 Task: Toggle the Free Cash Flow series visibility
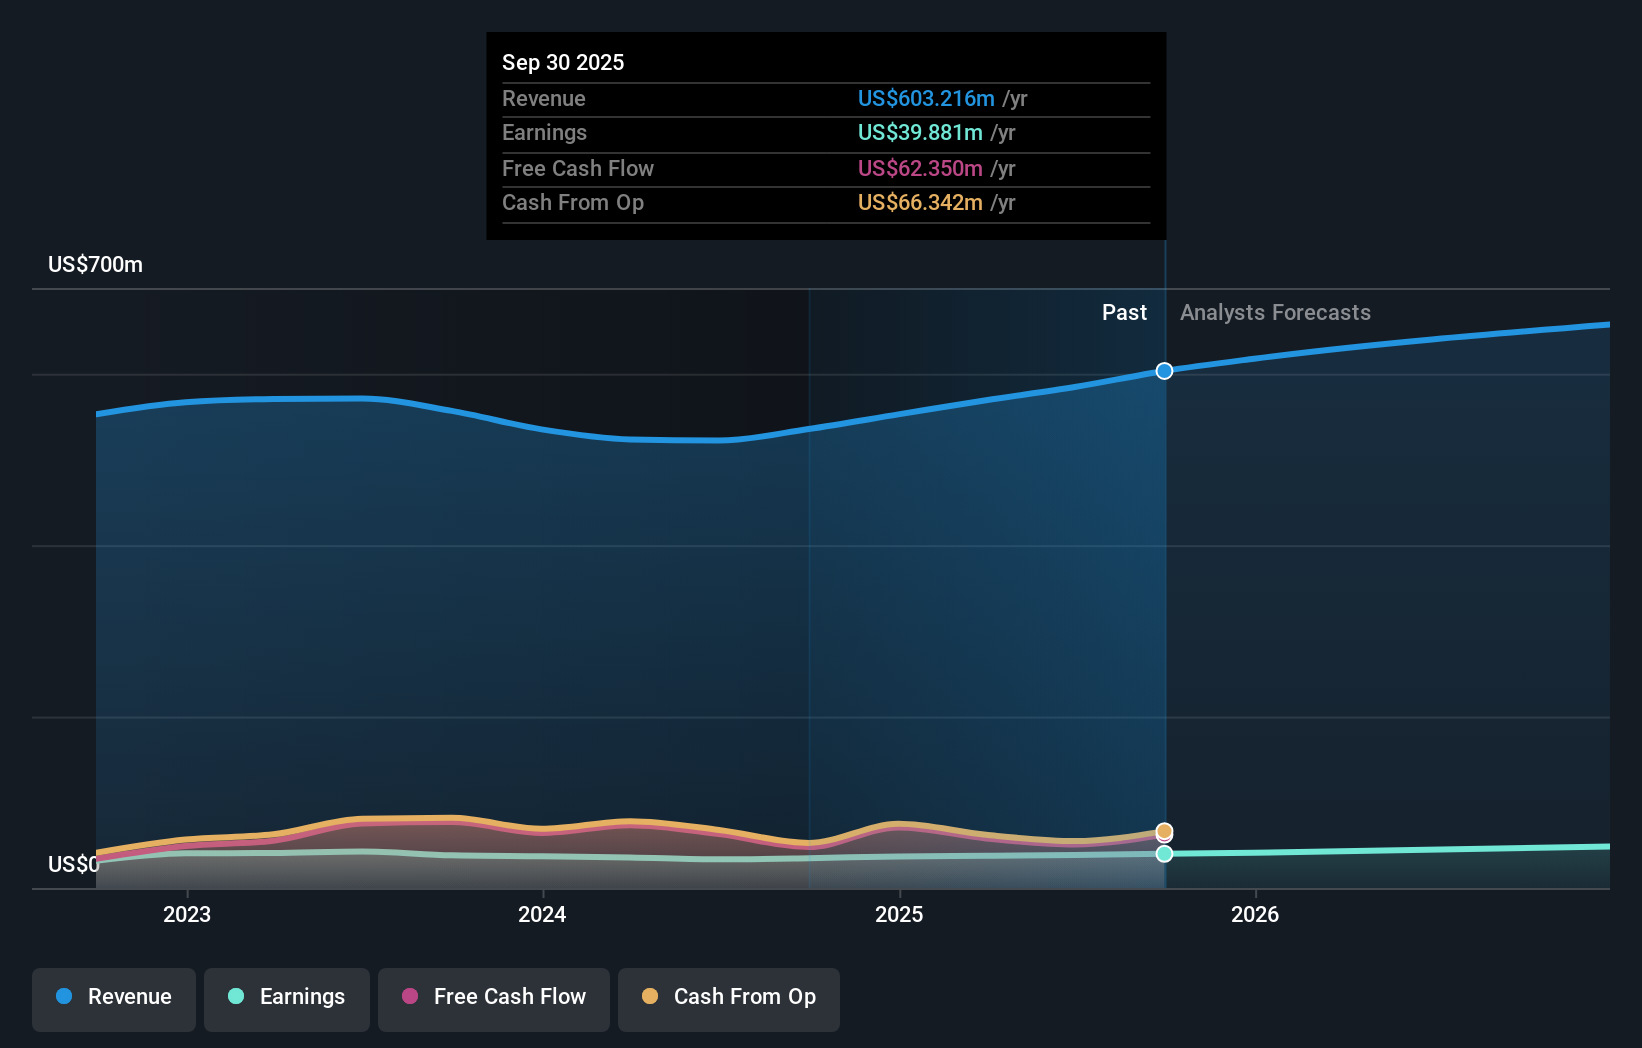[493, 997]
